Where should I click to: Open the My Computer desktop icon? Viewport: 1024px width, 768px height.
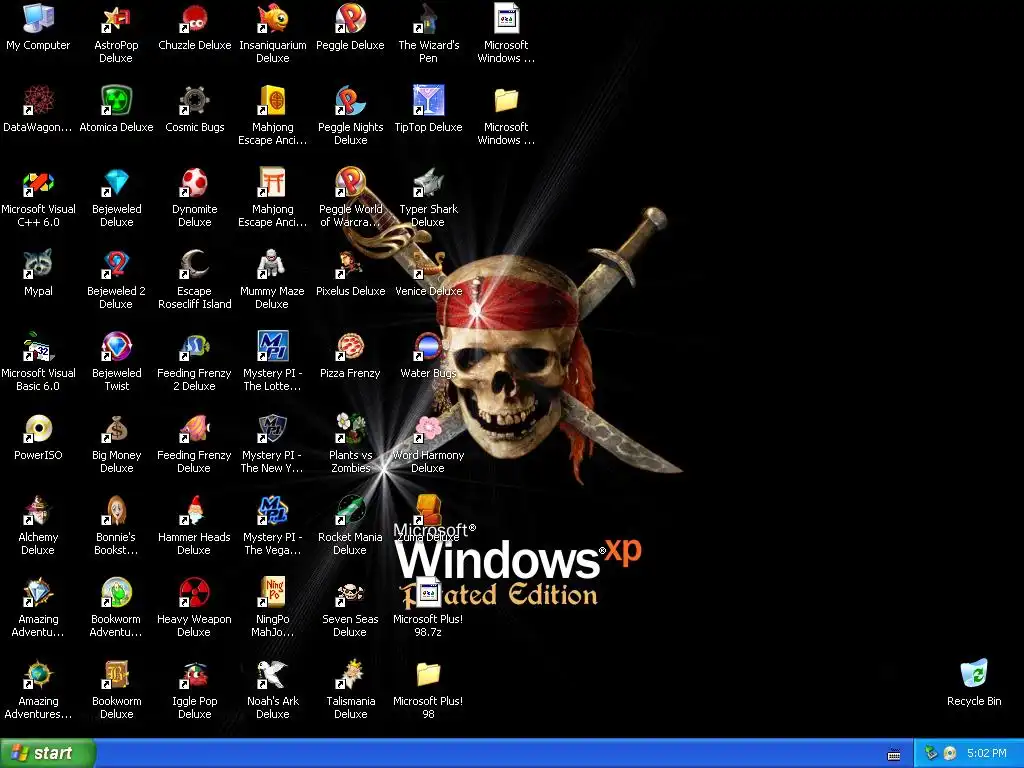[x=38, y=19]
